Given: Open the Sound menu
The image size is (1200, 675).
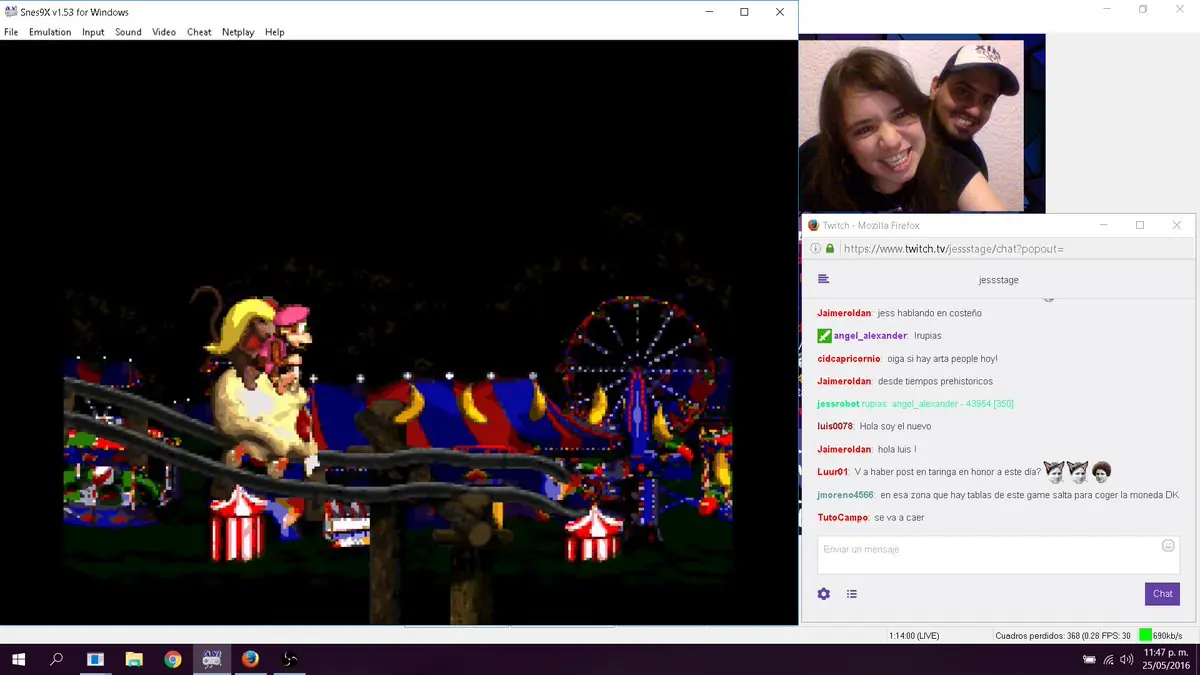Looking at the screenshot, I should (x=128, y=32).
